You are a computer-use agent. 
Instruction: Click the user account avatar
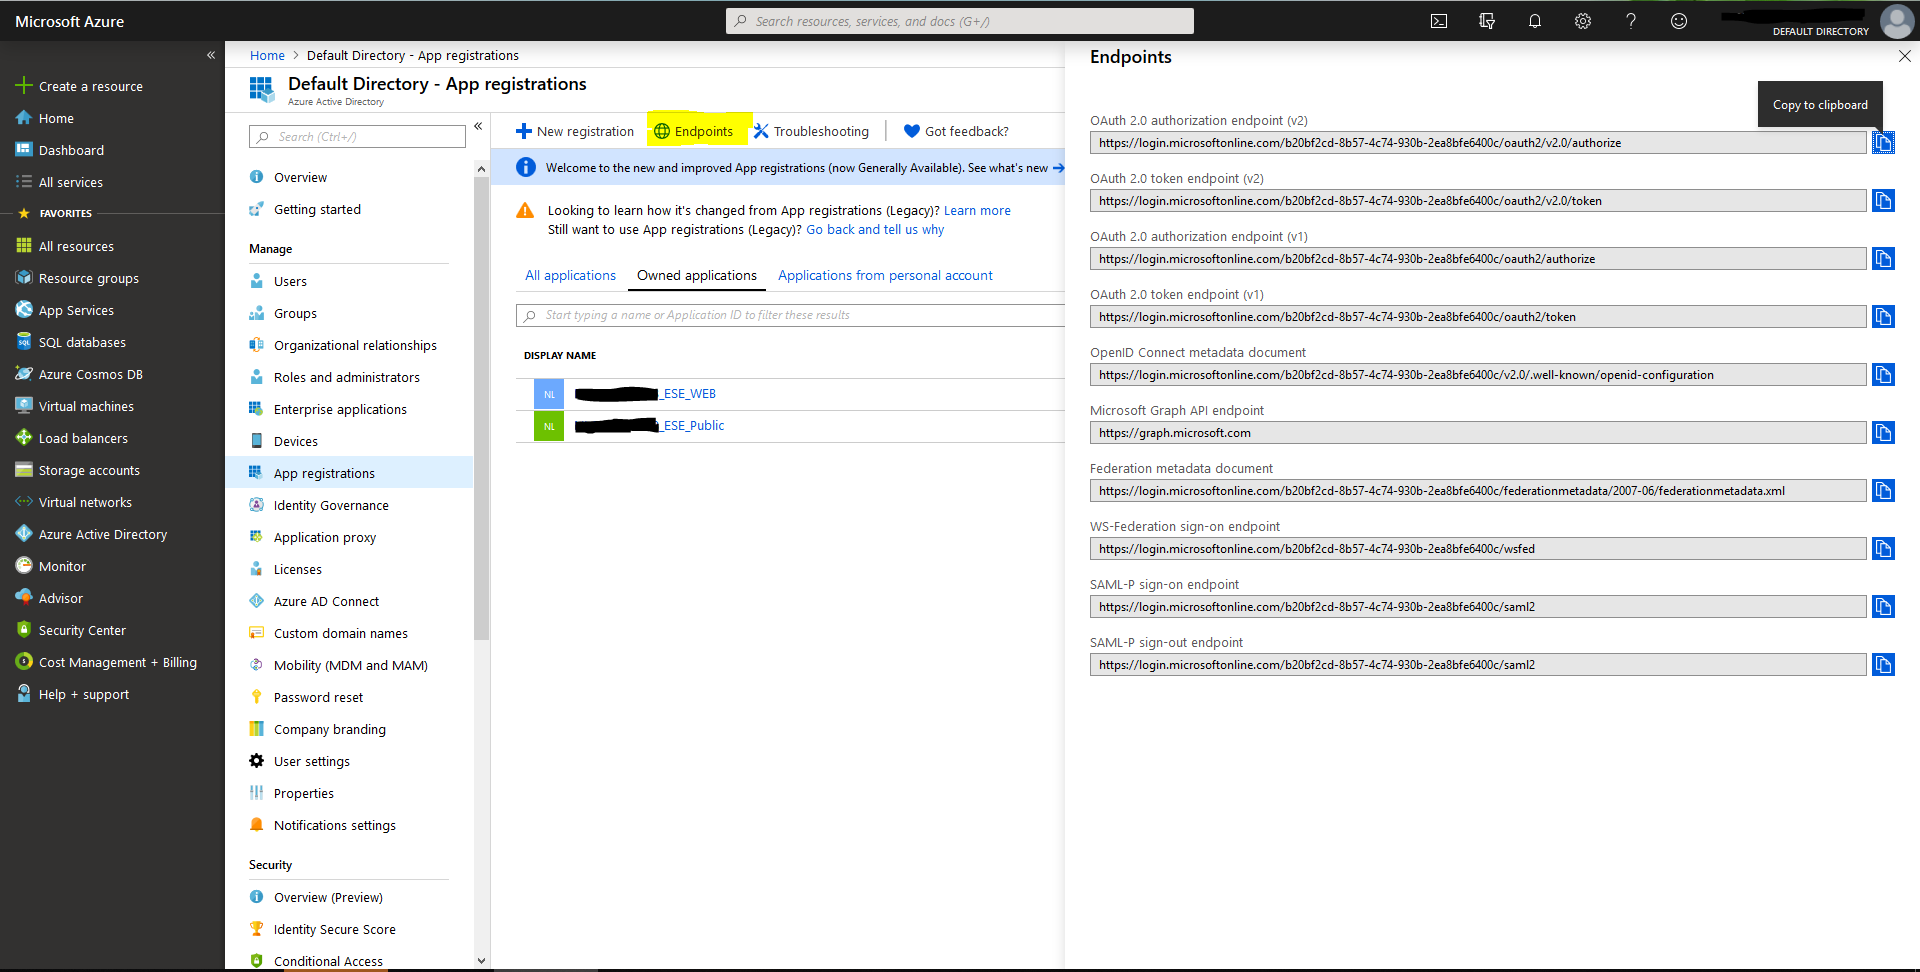pos(1897,21)
